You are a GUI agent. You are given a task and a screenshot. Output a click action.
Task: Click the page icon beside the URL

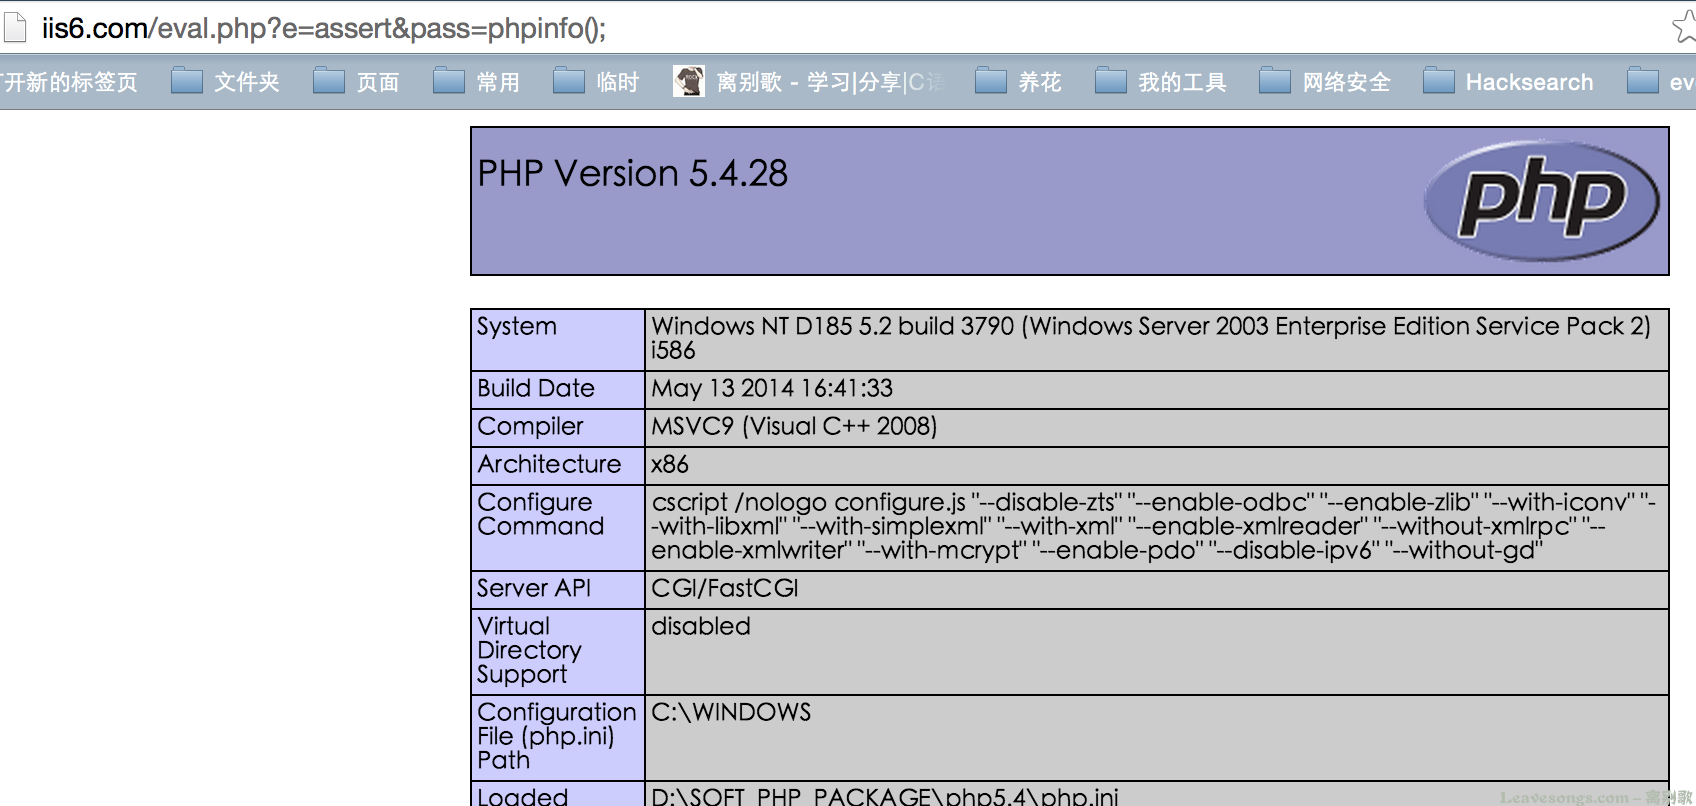[14, 27]
